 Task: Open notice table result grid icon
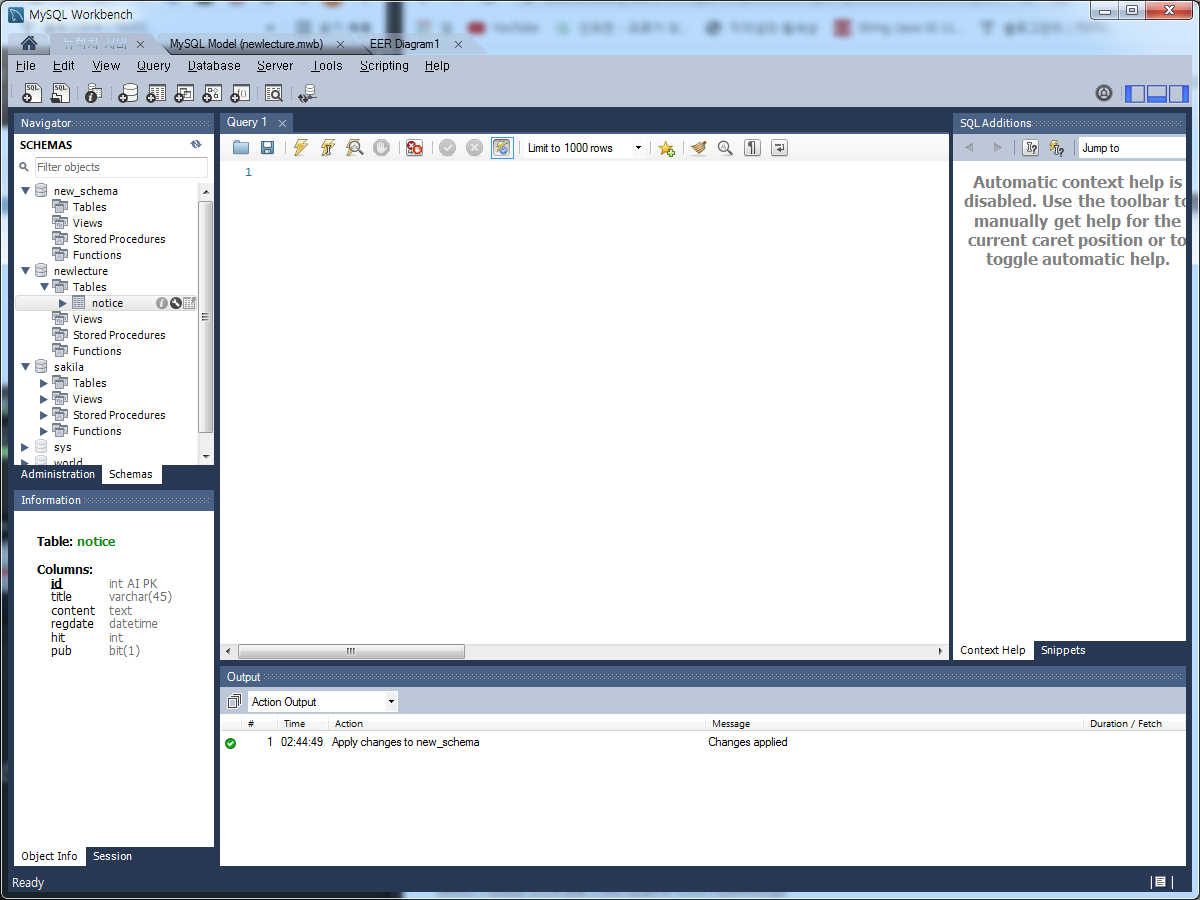189,303
